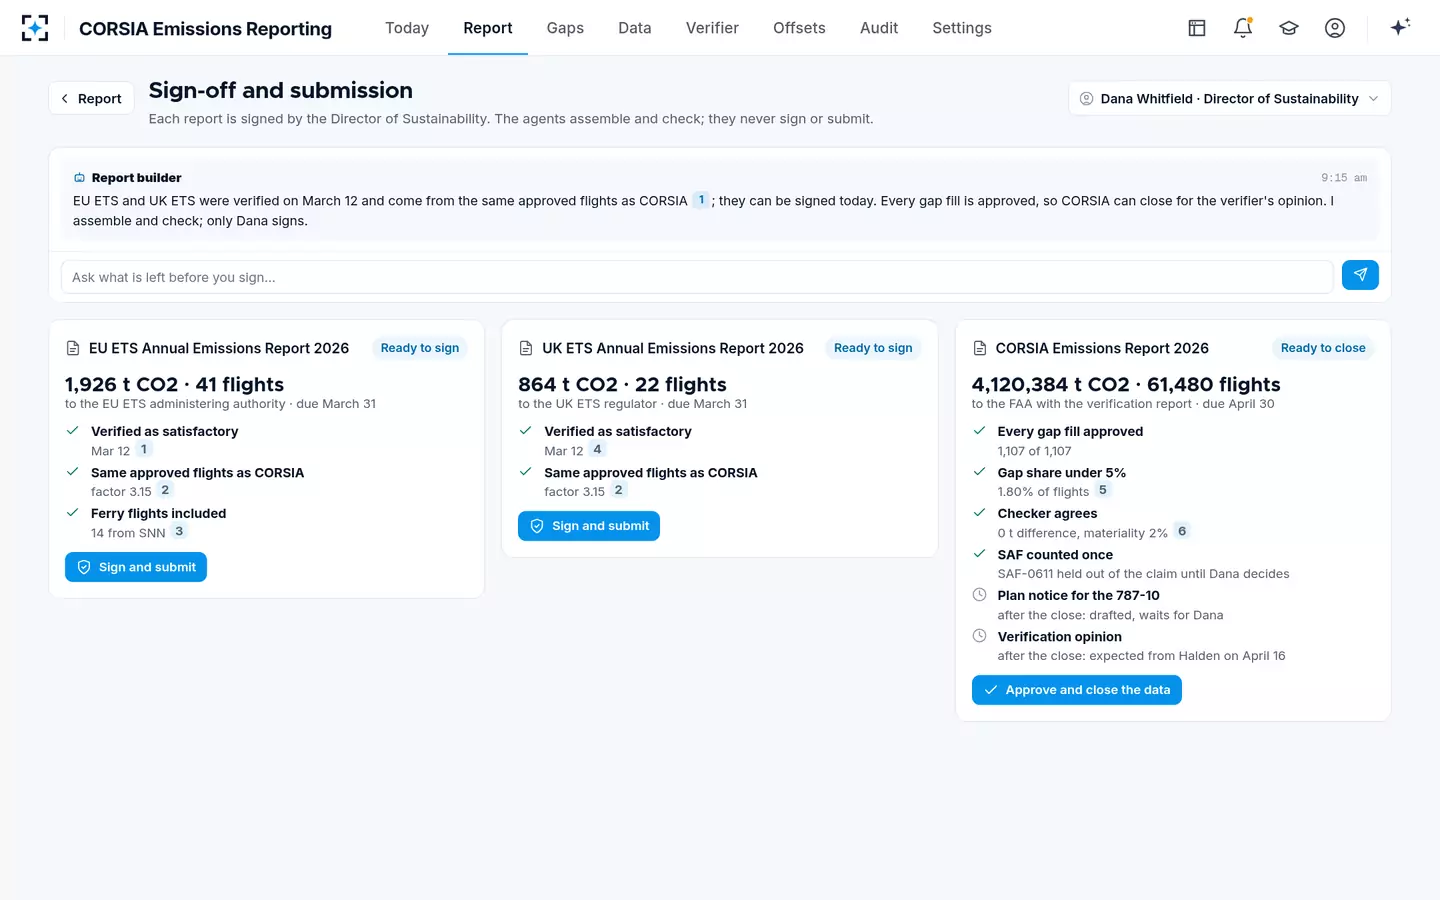Viewport: 1440px width, 900px height.
Task: Click the clock icon next to Verification opinion
Action: [980, 636]
